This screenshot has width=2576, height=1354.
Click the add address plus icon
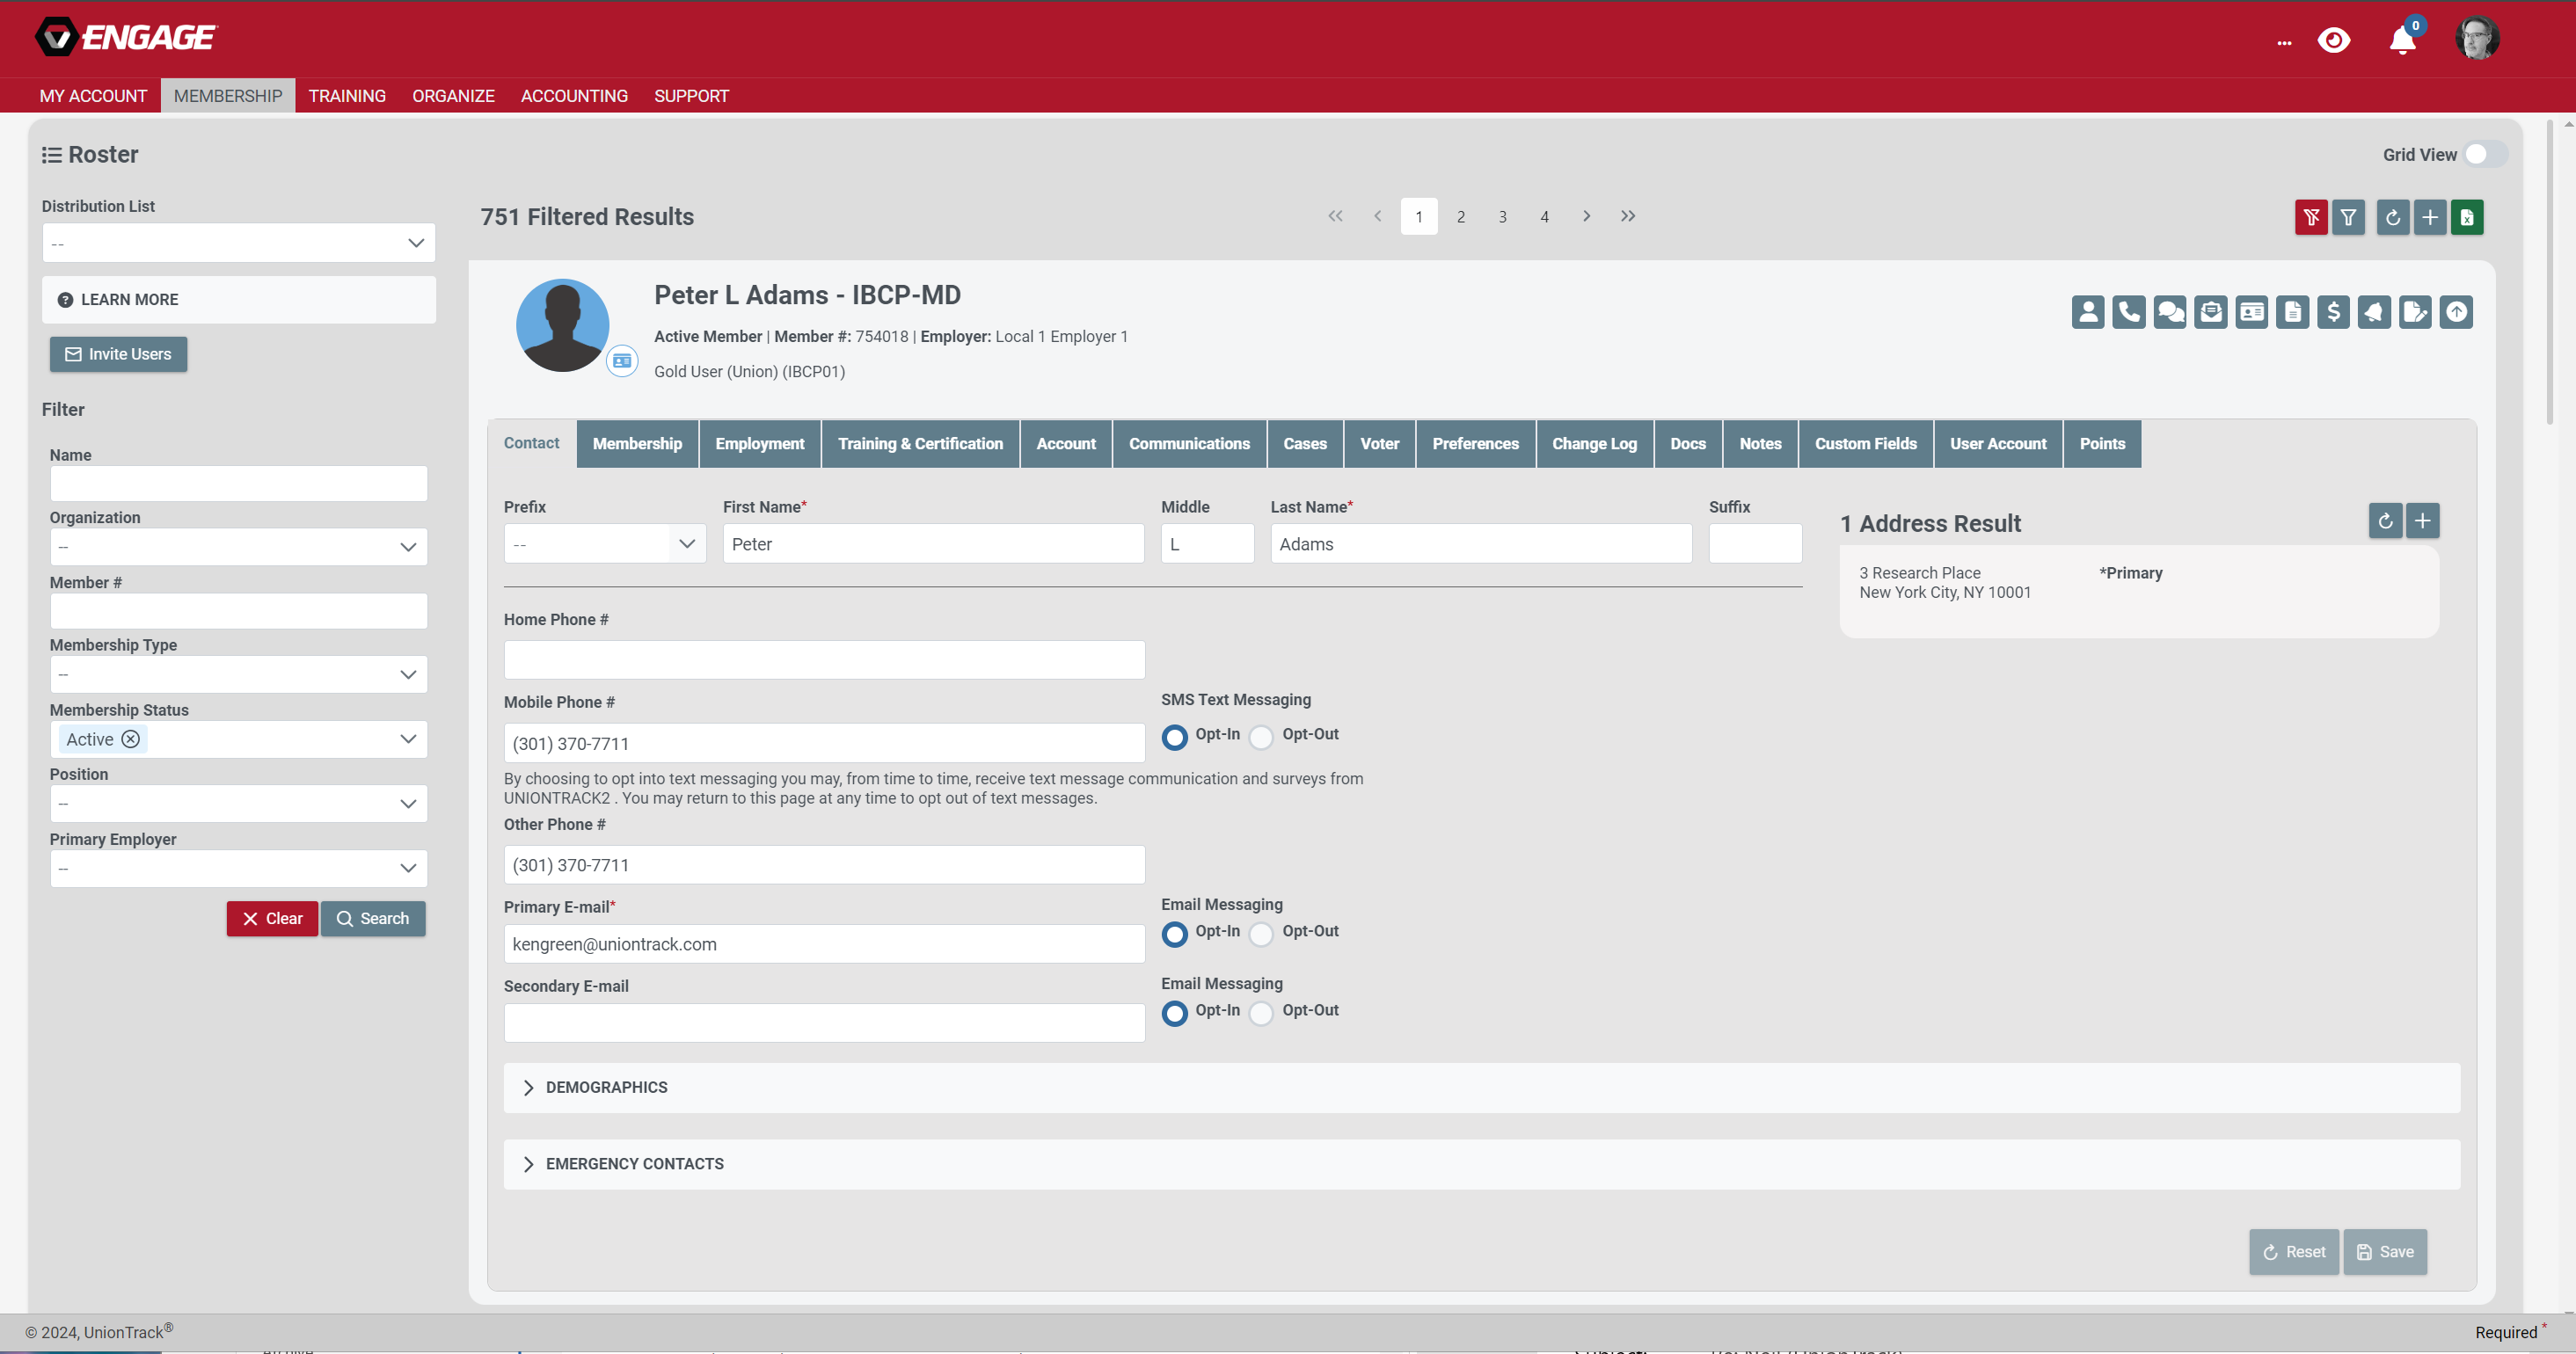2422,520
